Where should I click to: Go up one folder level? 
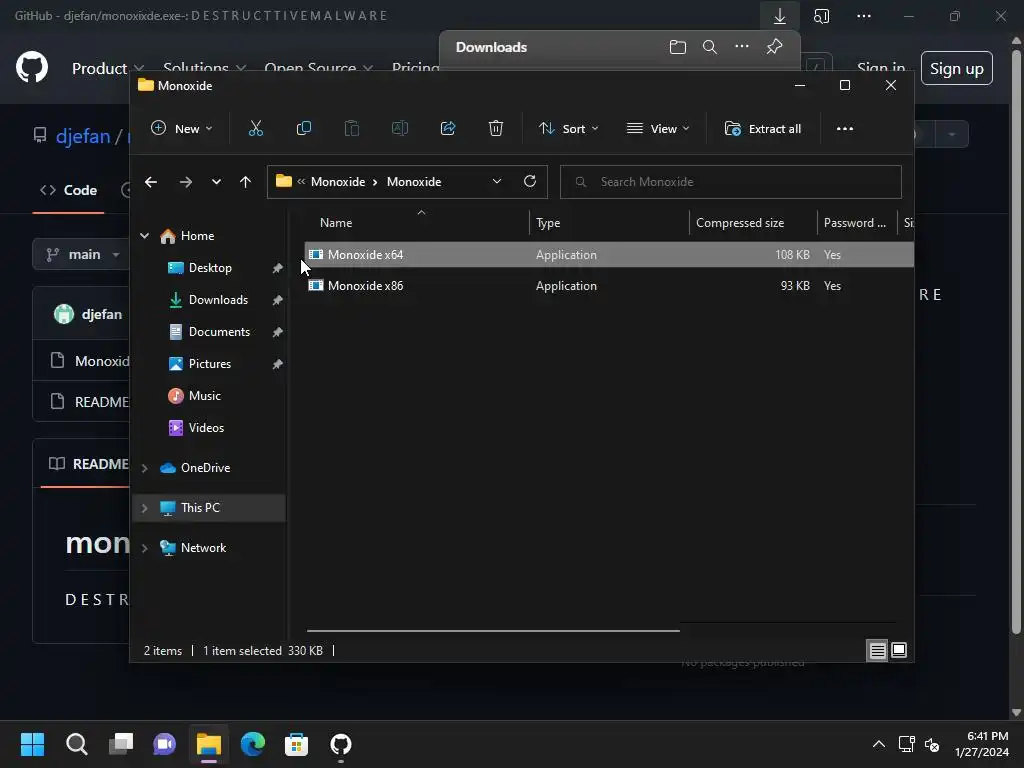click(245, 182)
